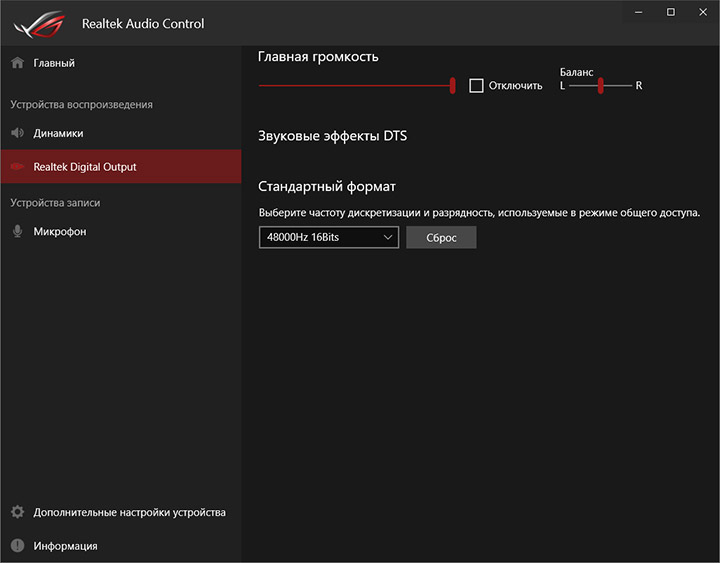Click the exclamation icon beside Информация
Viewport: 720px width, 563px height.
point(17,546)
